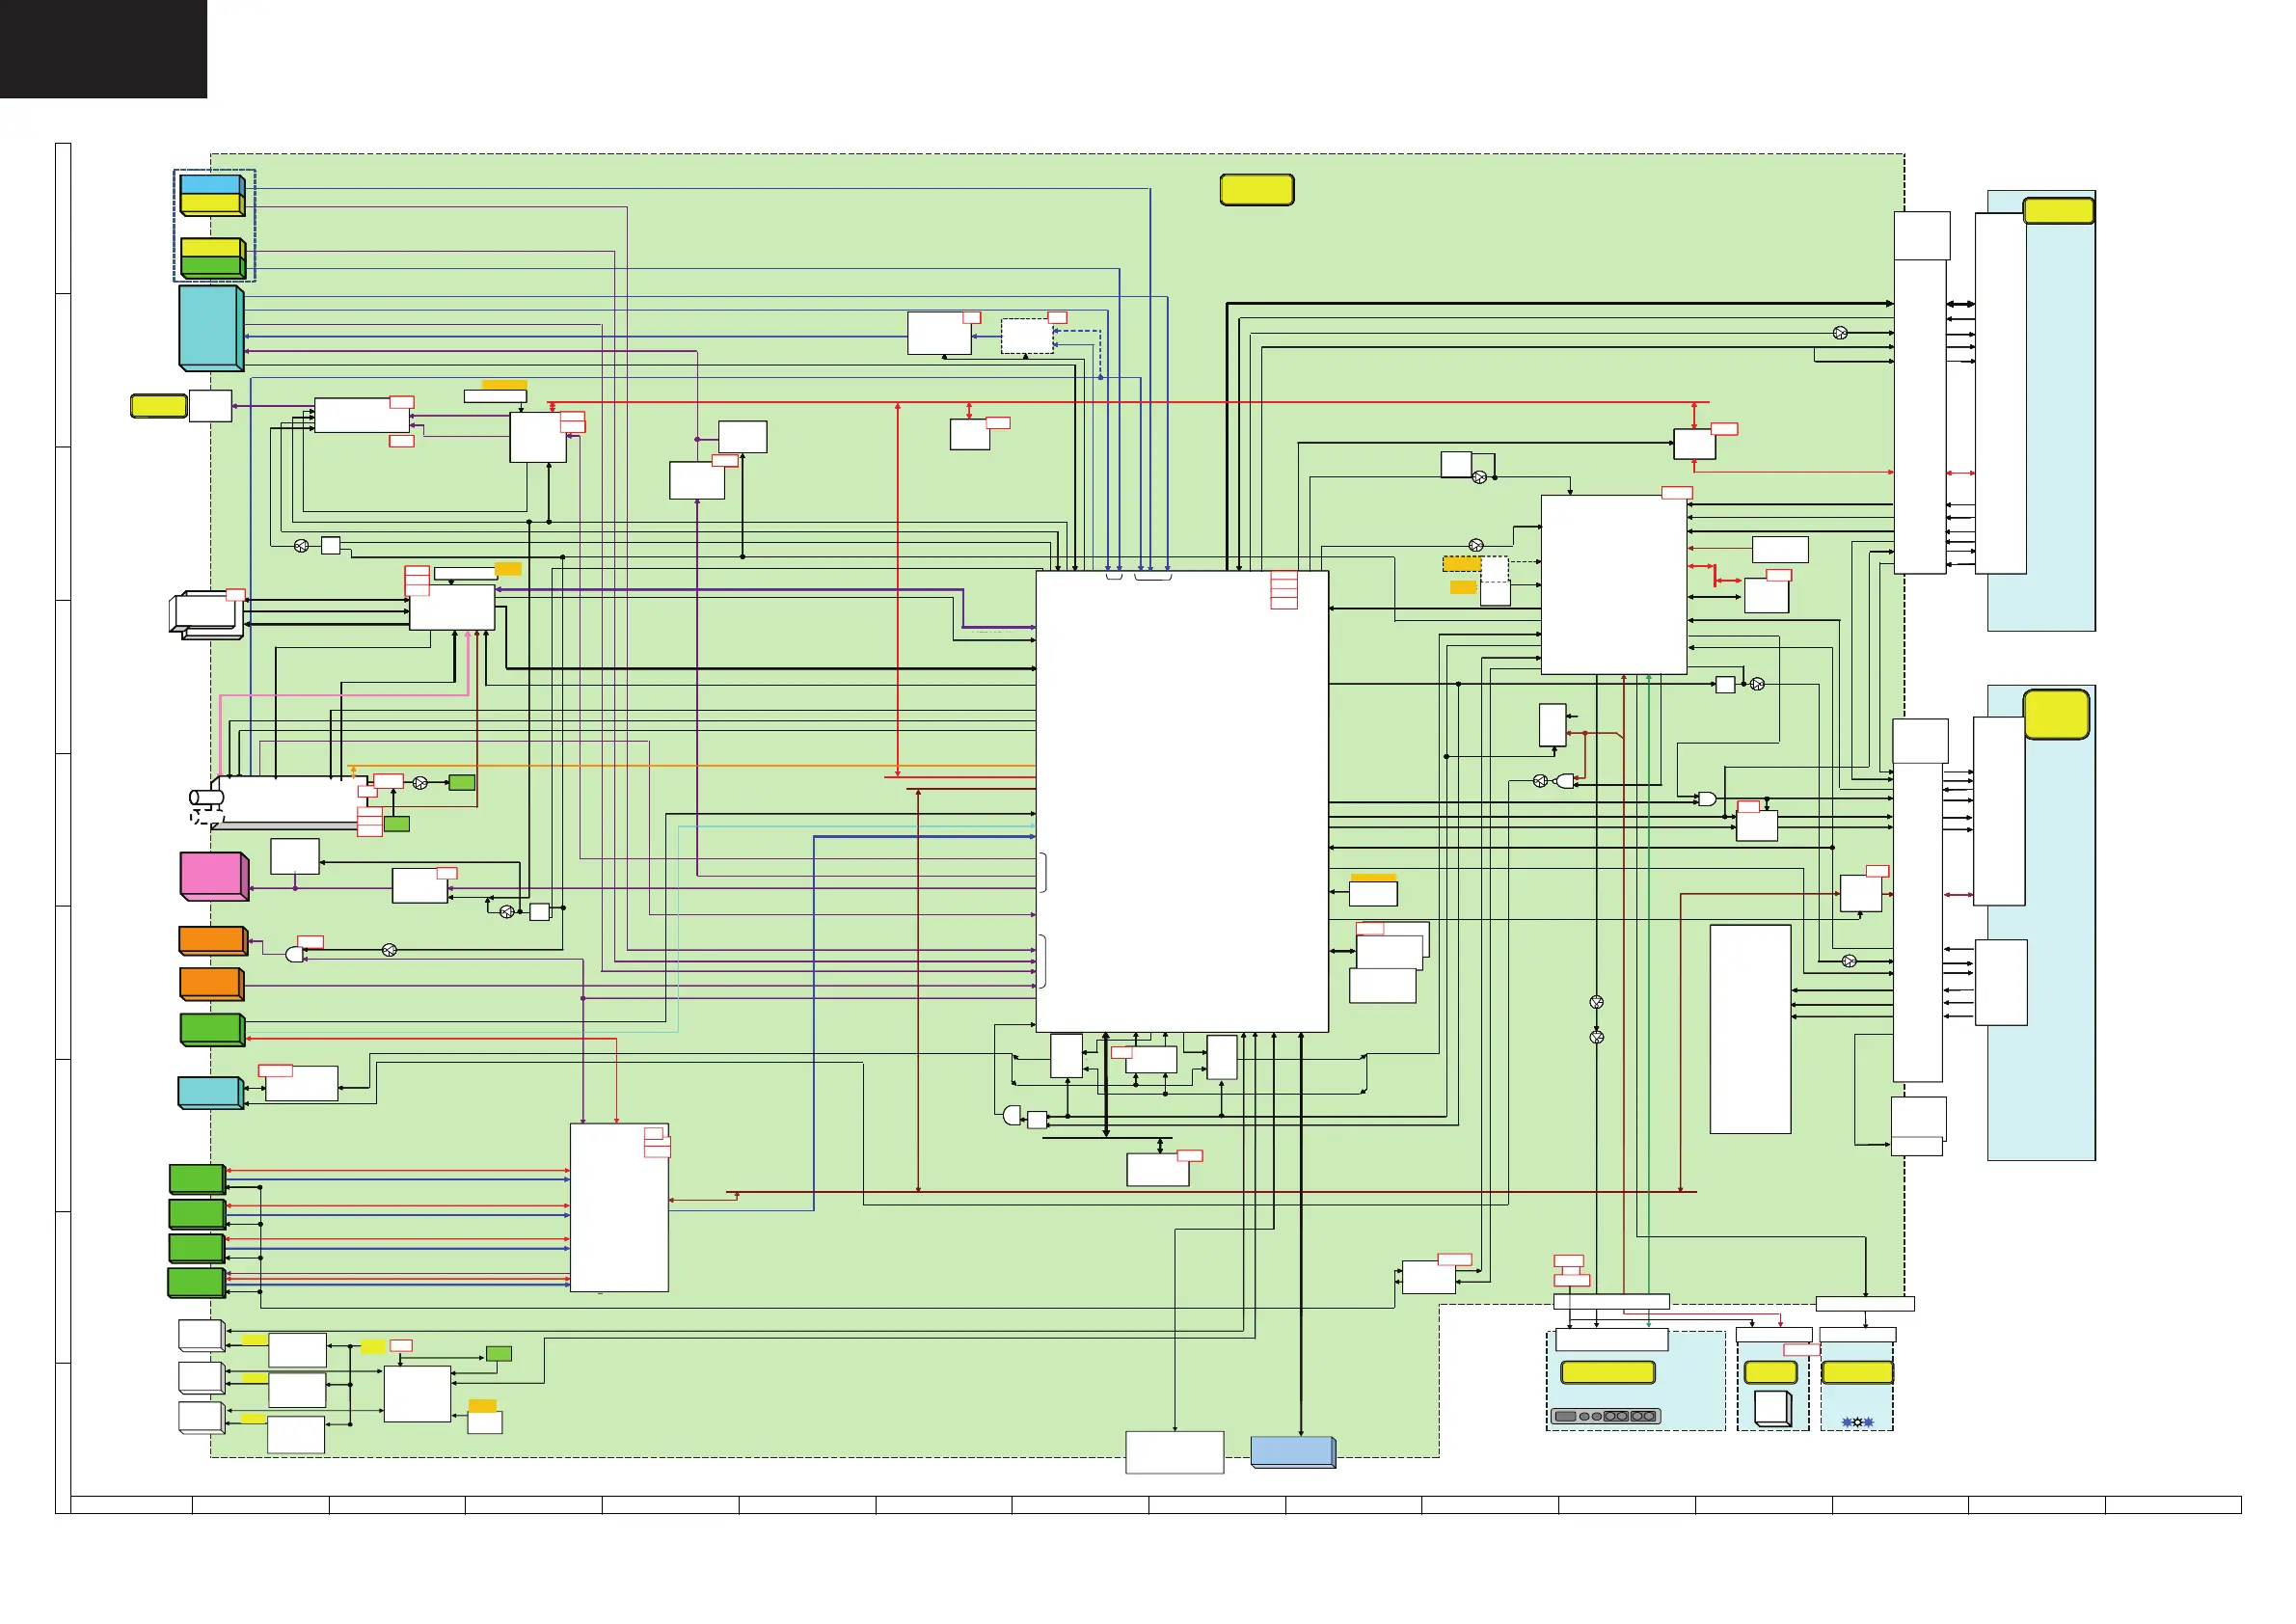Select the squarish yellow label in lower-right cyan panel
This screenshot has height=1624, width=2296.
pyautogui.click(x=2057, y=715)
